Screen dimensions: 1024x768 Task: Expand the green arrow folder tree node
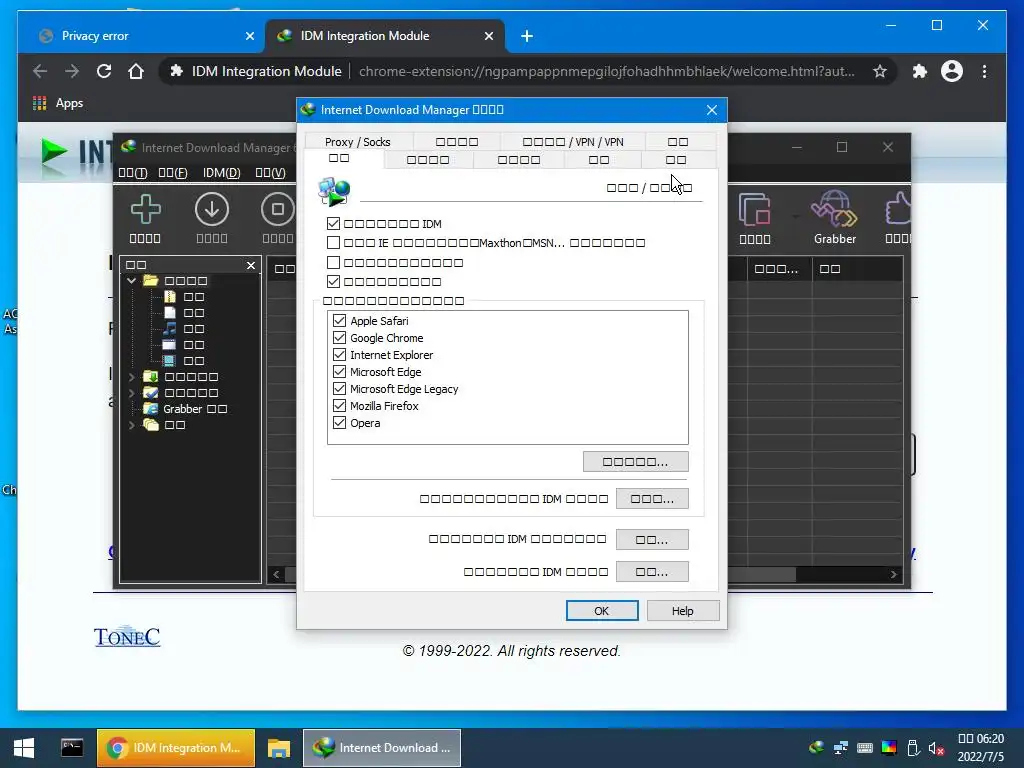pos(131,377)
